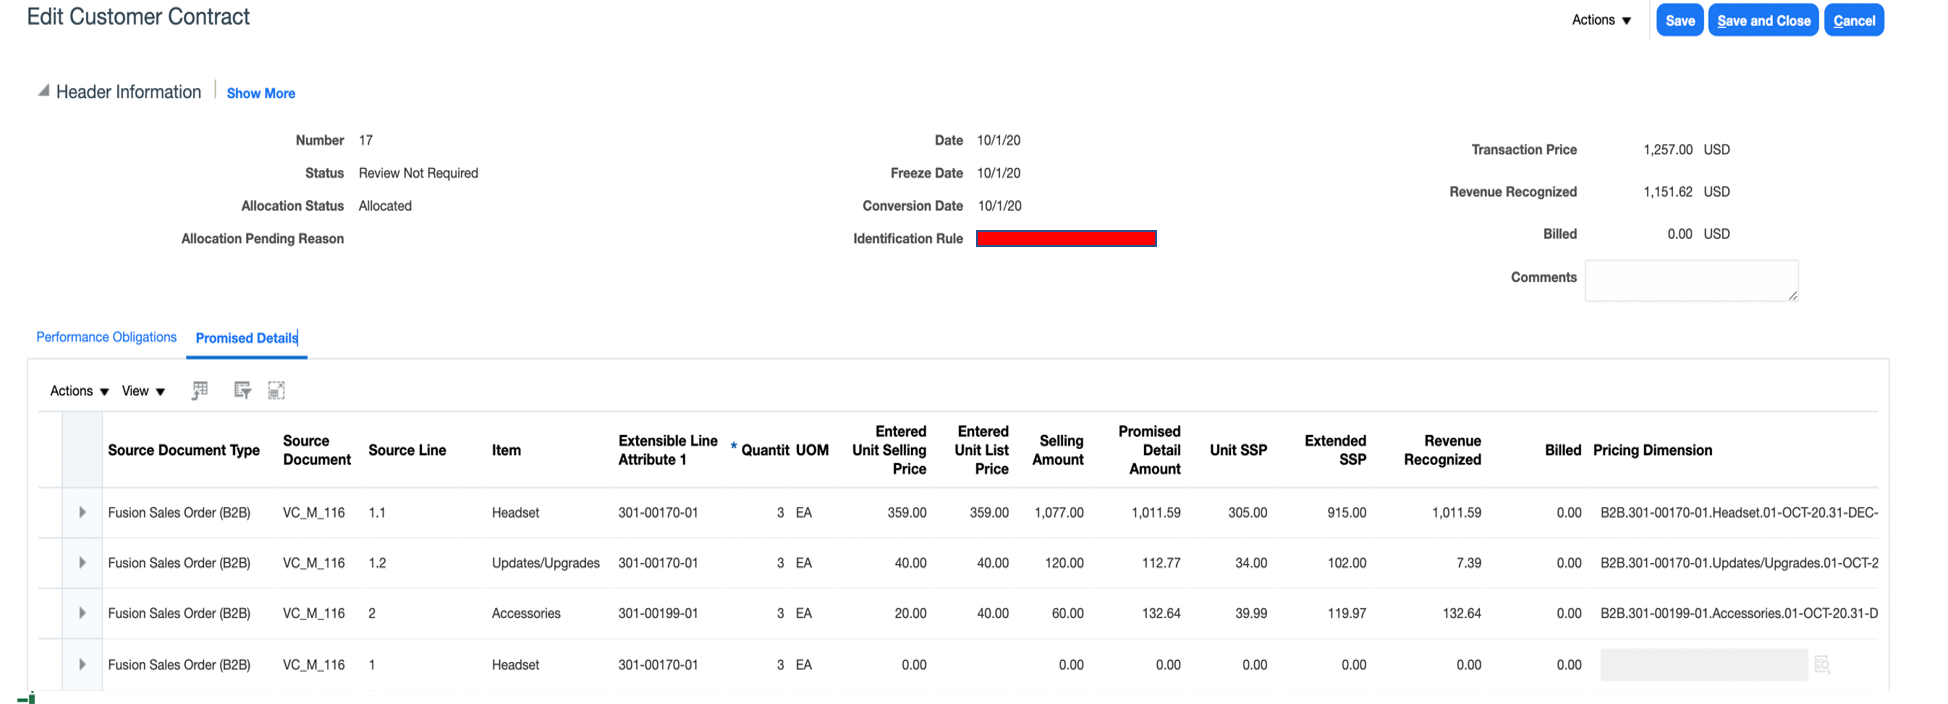Expand the Updates/Upgrades row details

point(82,563)
